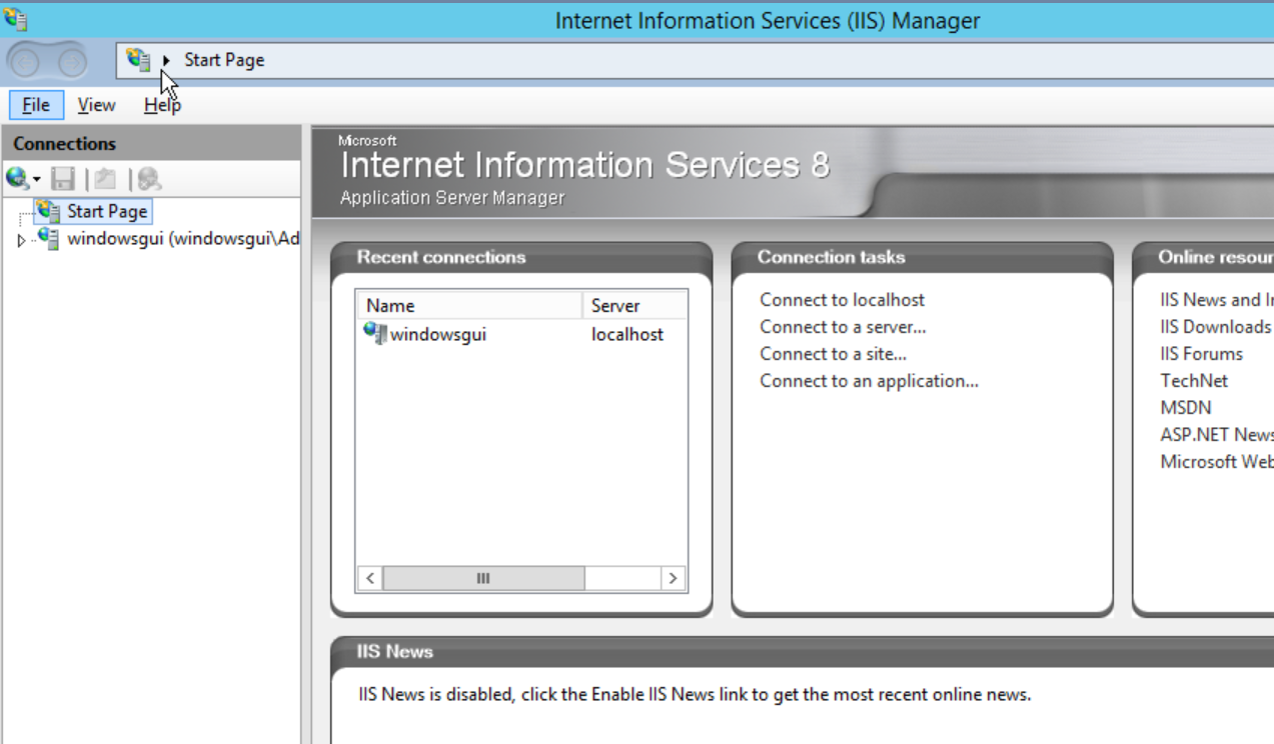
Task: Open the IIS Forums online resource
Action: point(1201,354)
